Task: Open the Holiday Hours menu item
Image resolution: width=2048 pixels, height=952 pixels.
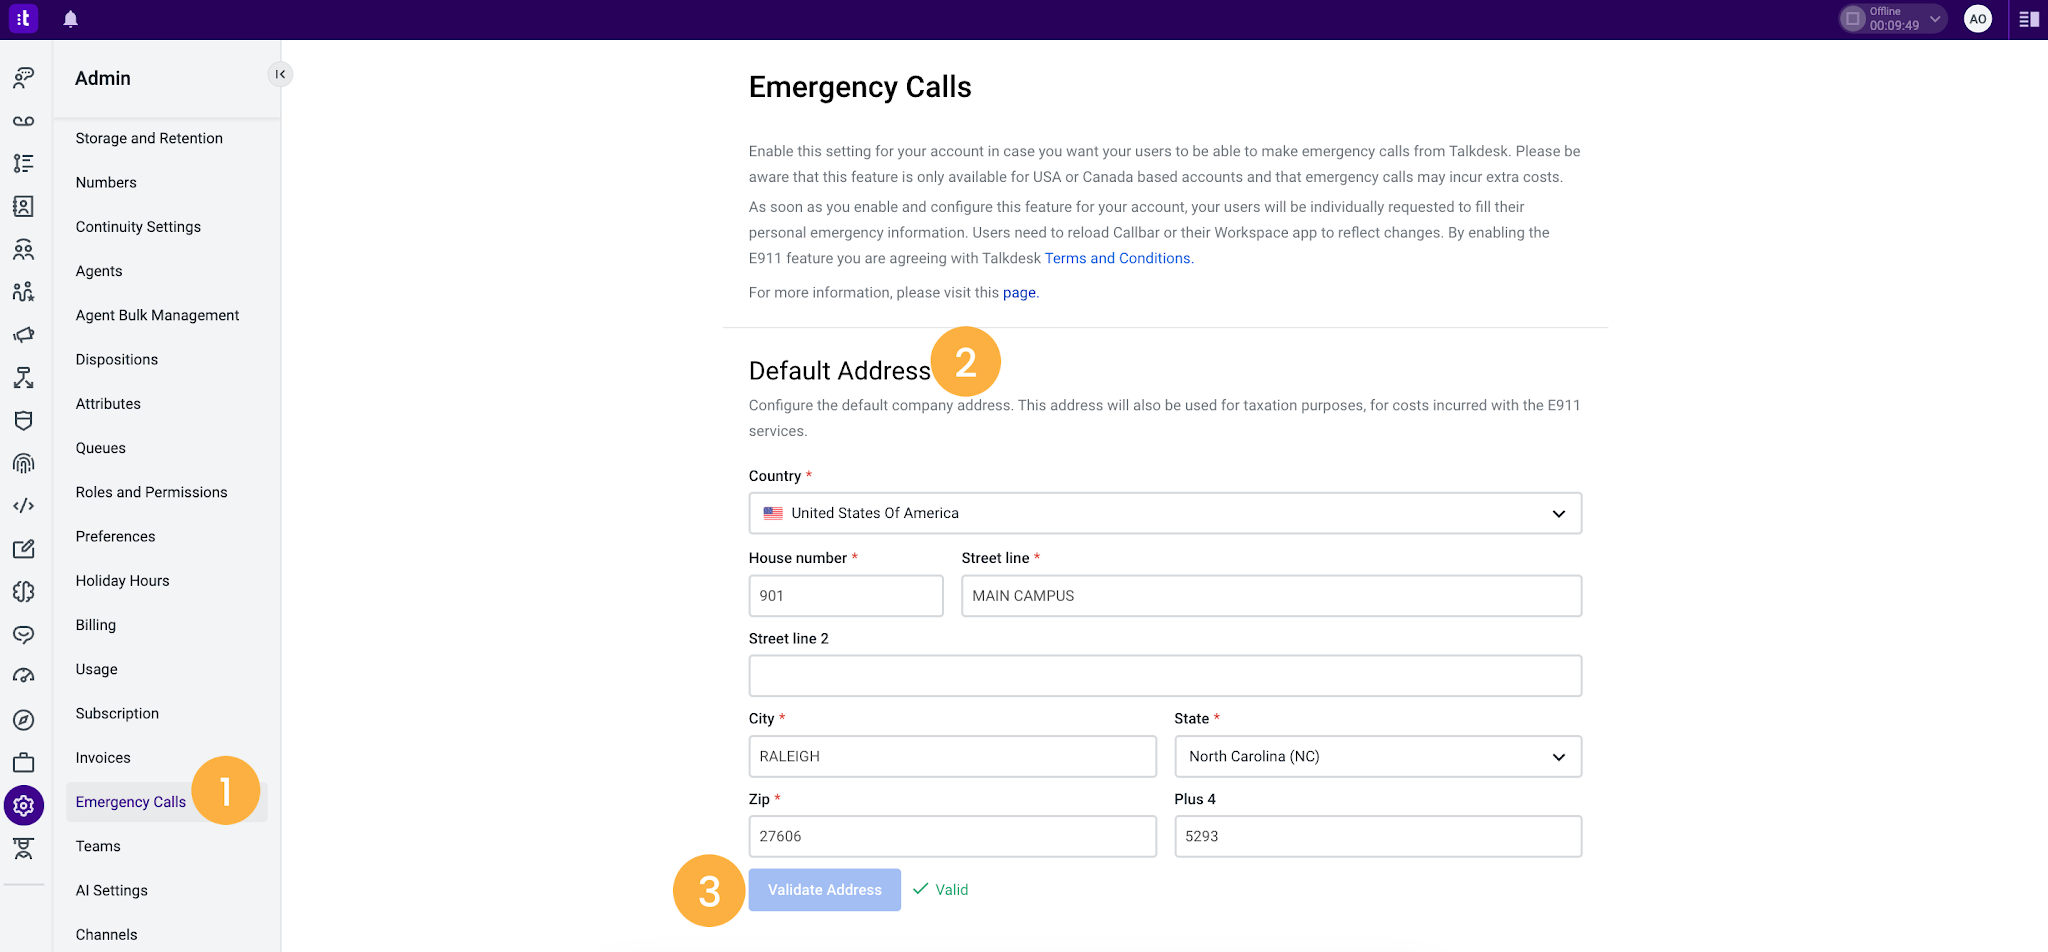Action: coord(123,581)
